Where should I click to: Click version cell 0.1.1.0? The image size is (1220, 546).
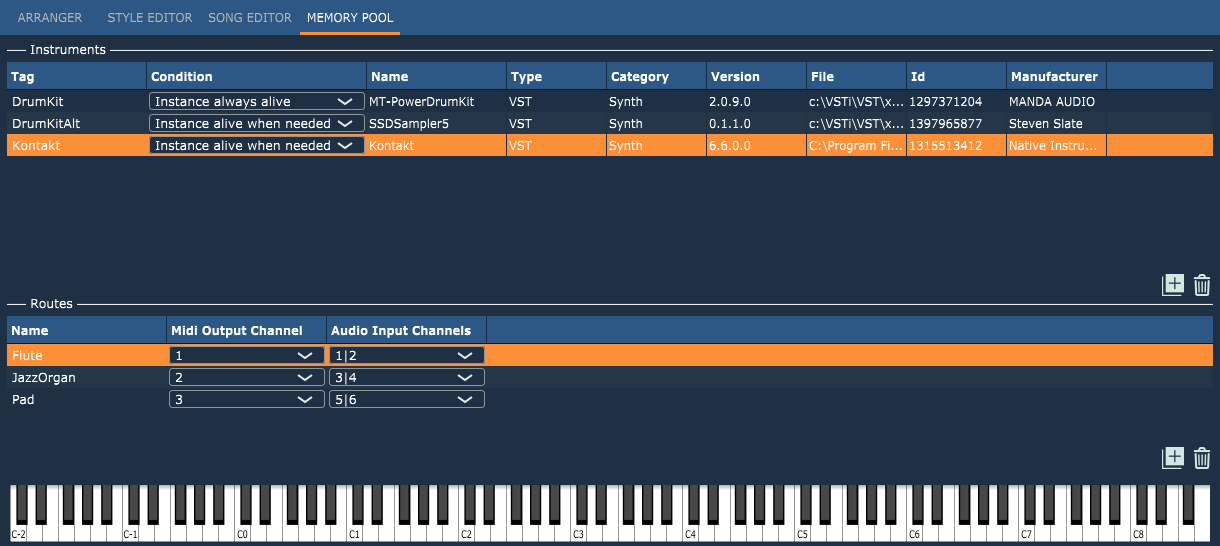click(x=757, y=123)
